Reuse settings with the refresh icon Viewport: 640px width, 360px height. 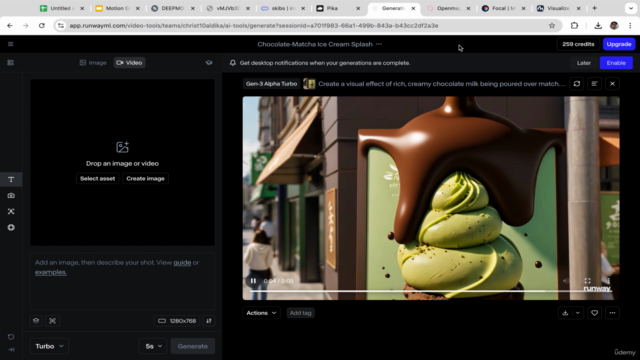coord(577,84)
